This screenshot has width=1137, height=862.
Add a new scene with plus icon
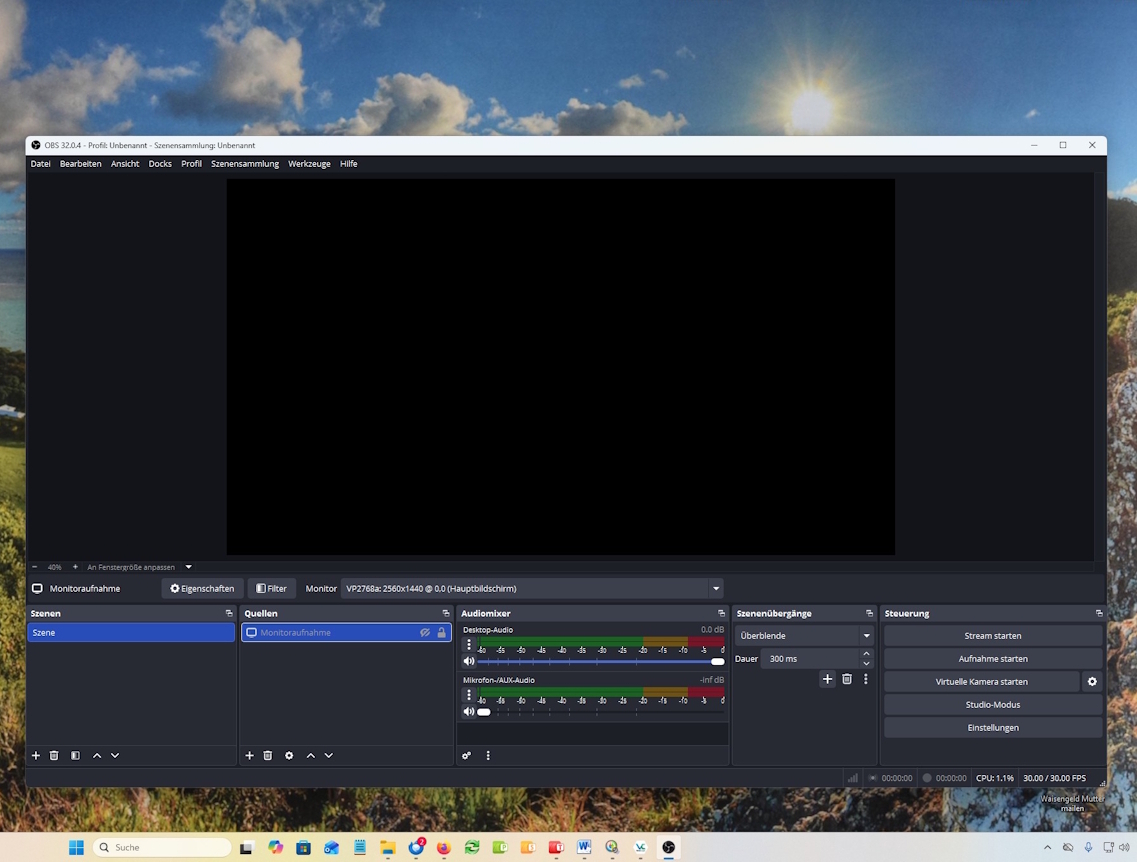(36, 755)
